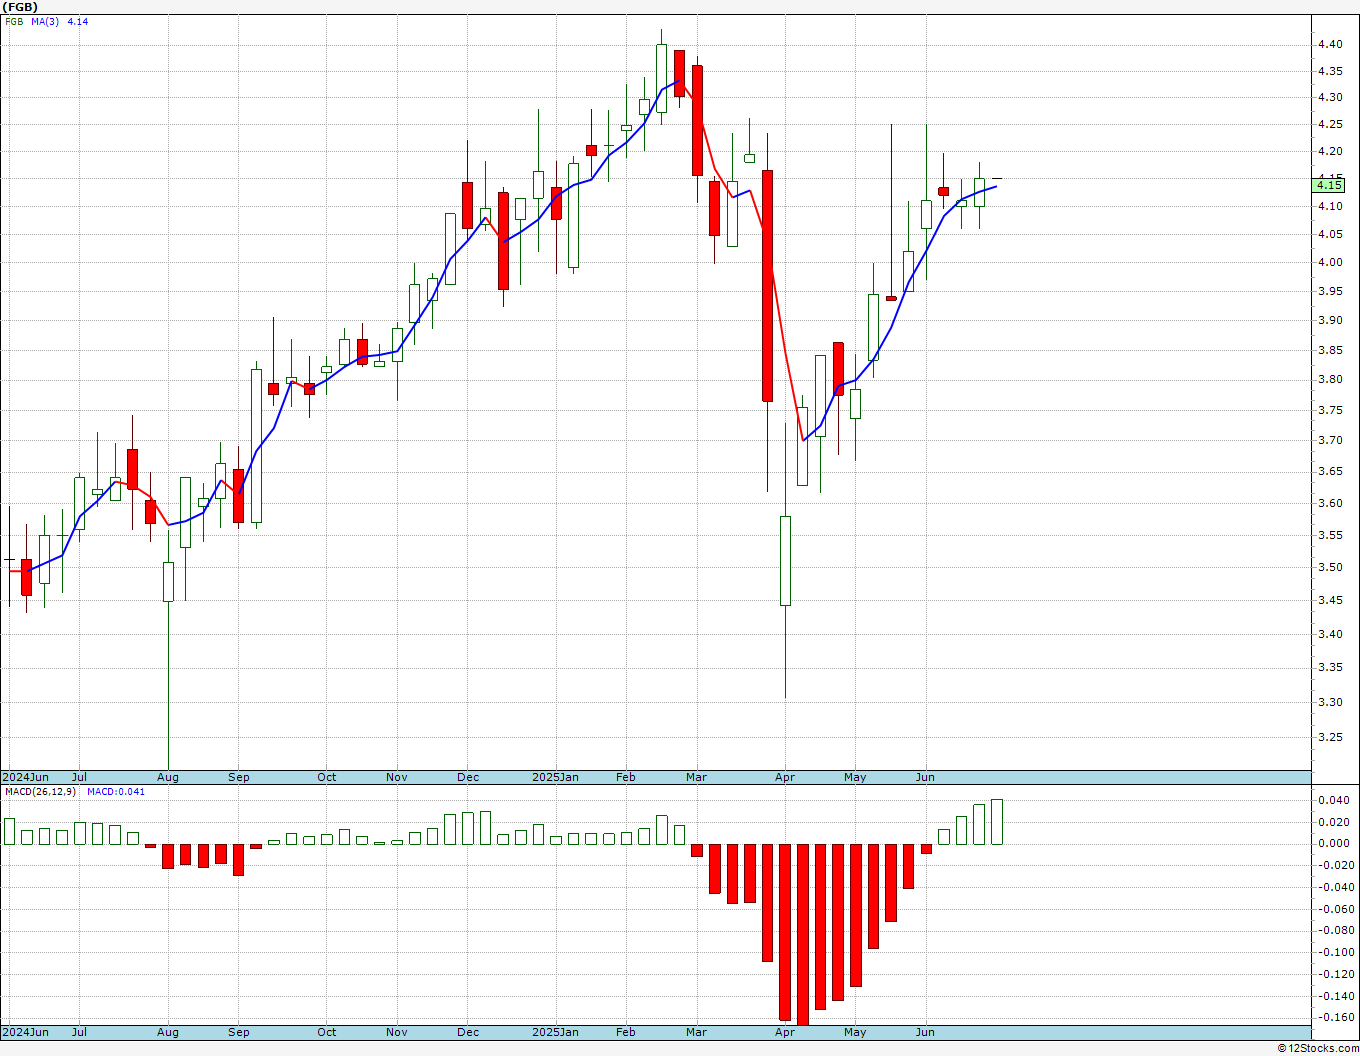Pick Aug on the price chart time axis

click(x=168, y=777)
